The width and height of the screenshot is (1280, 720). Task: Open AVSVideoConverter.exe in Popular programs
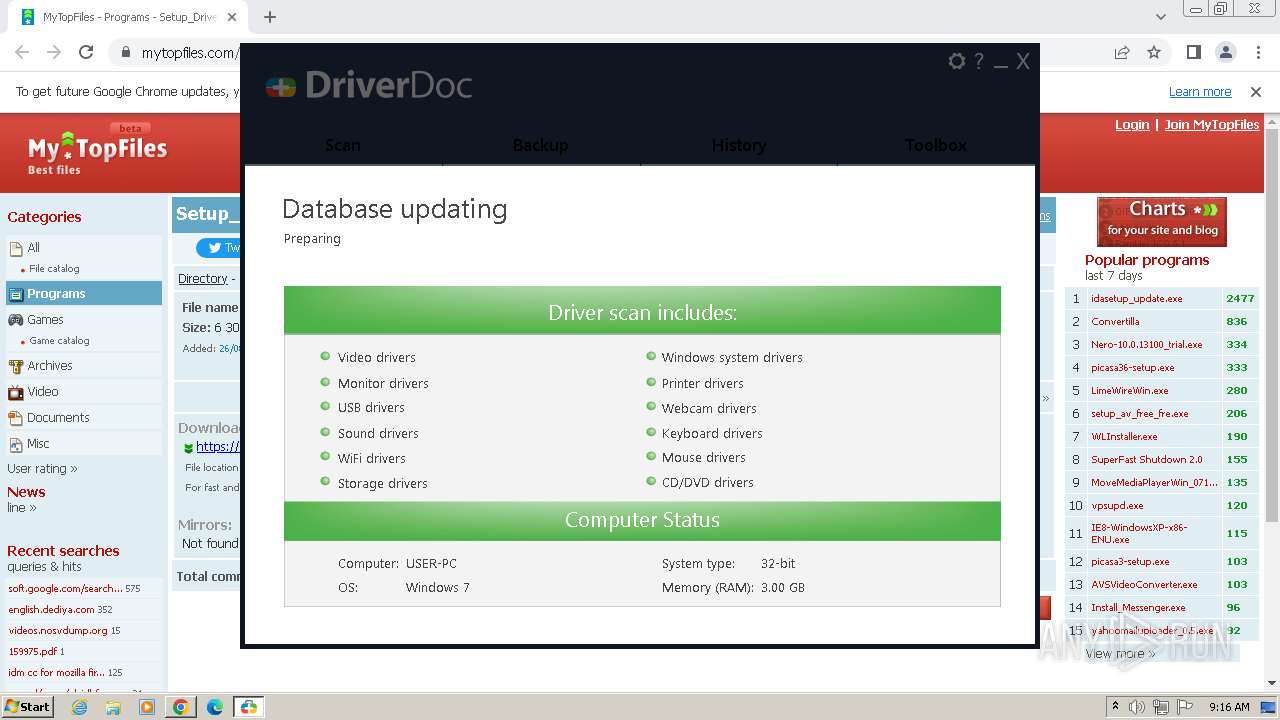pos(1144,584)
